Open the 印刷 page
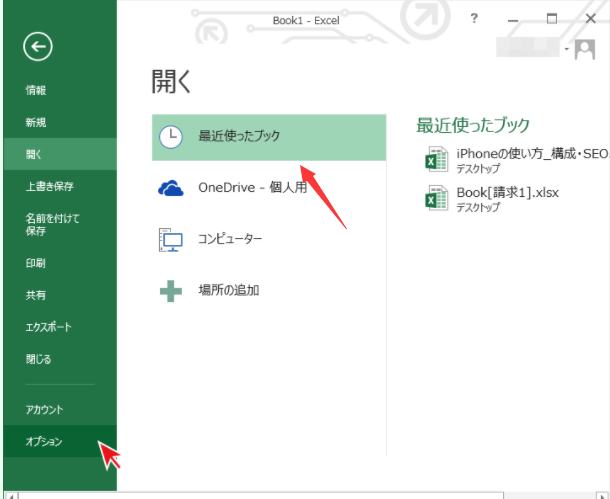The image size is (610, 499). coord(60,263)
